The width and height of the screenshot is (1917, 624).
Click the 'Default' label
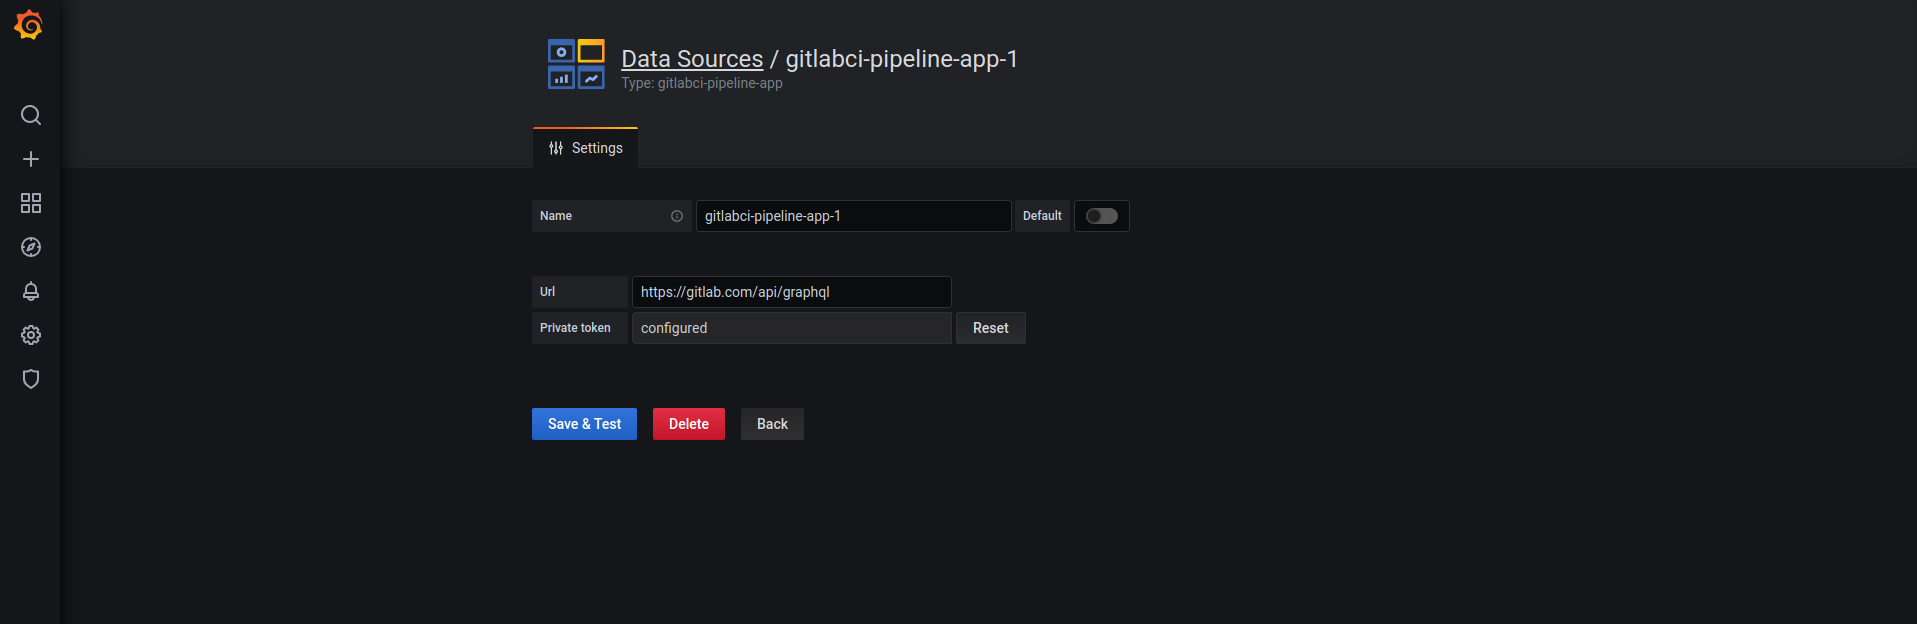click(1042, 216)
